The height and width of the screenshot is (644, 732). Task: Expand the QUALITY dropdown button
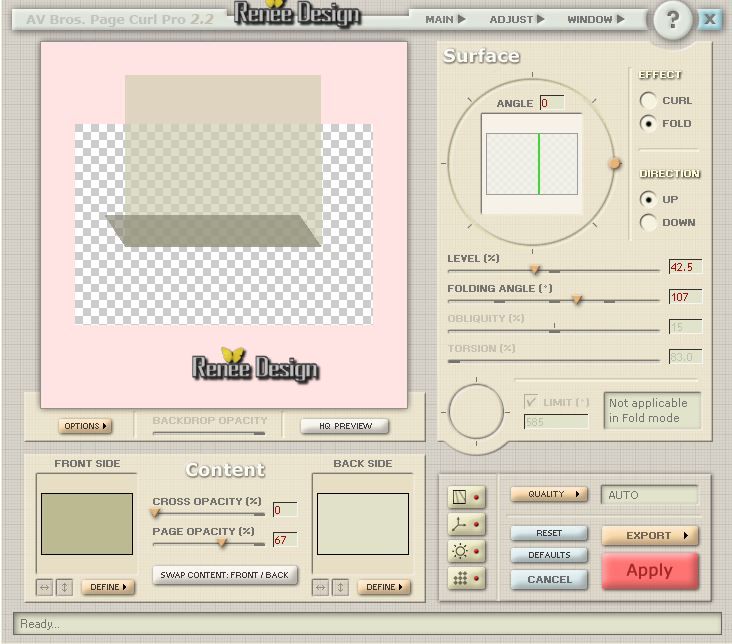549,494
